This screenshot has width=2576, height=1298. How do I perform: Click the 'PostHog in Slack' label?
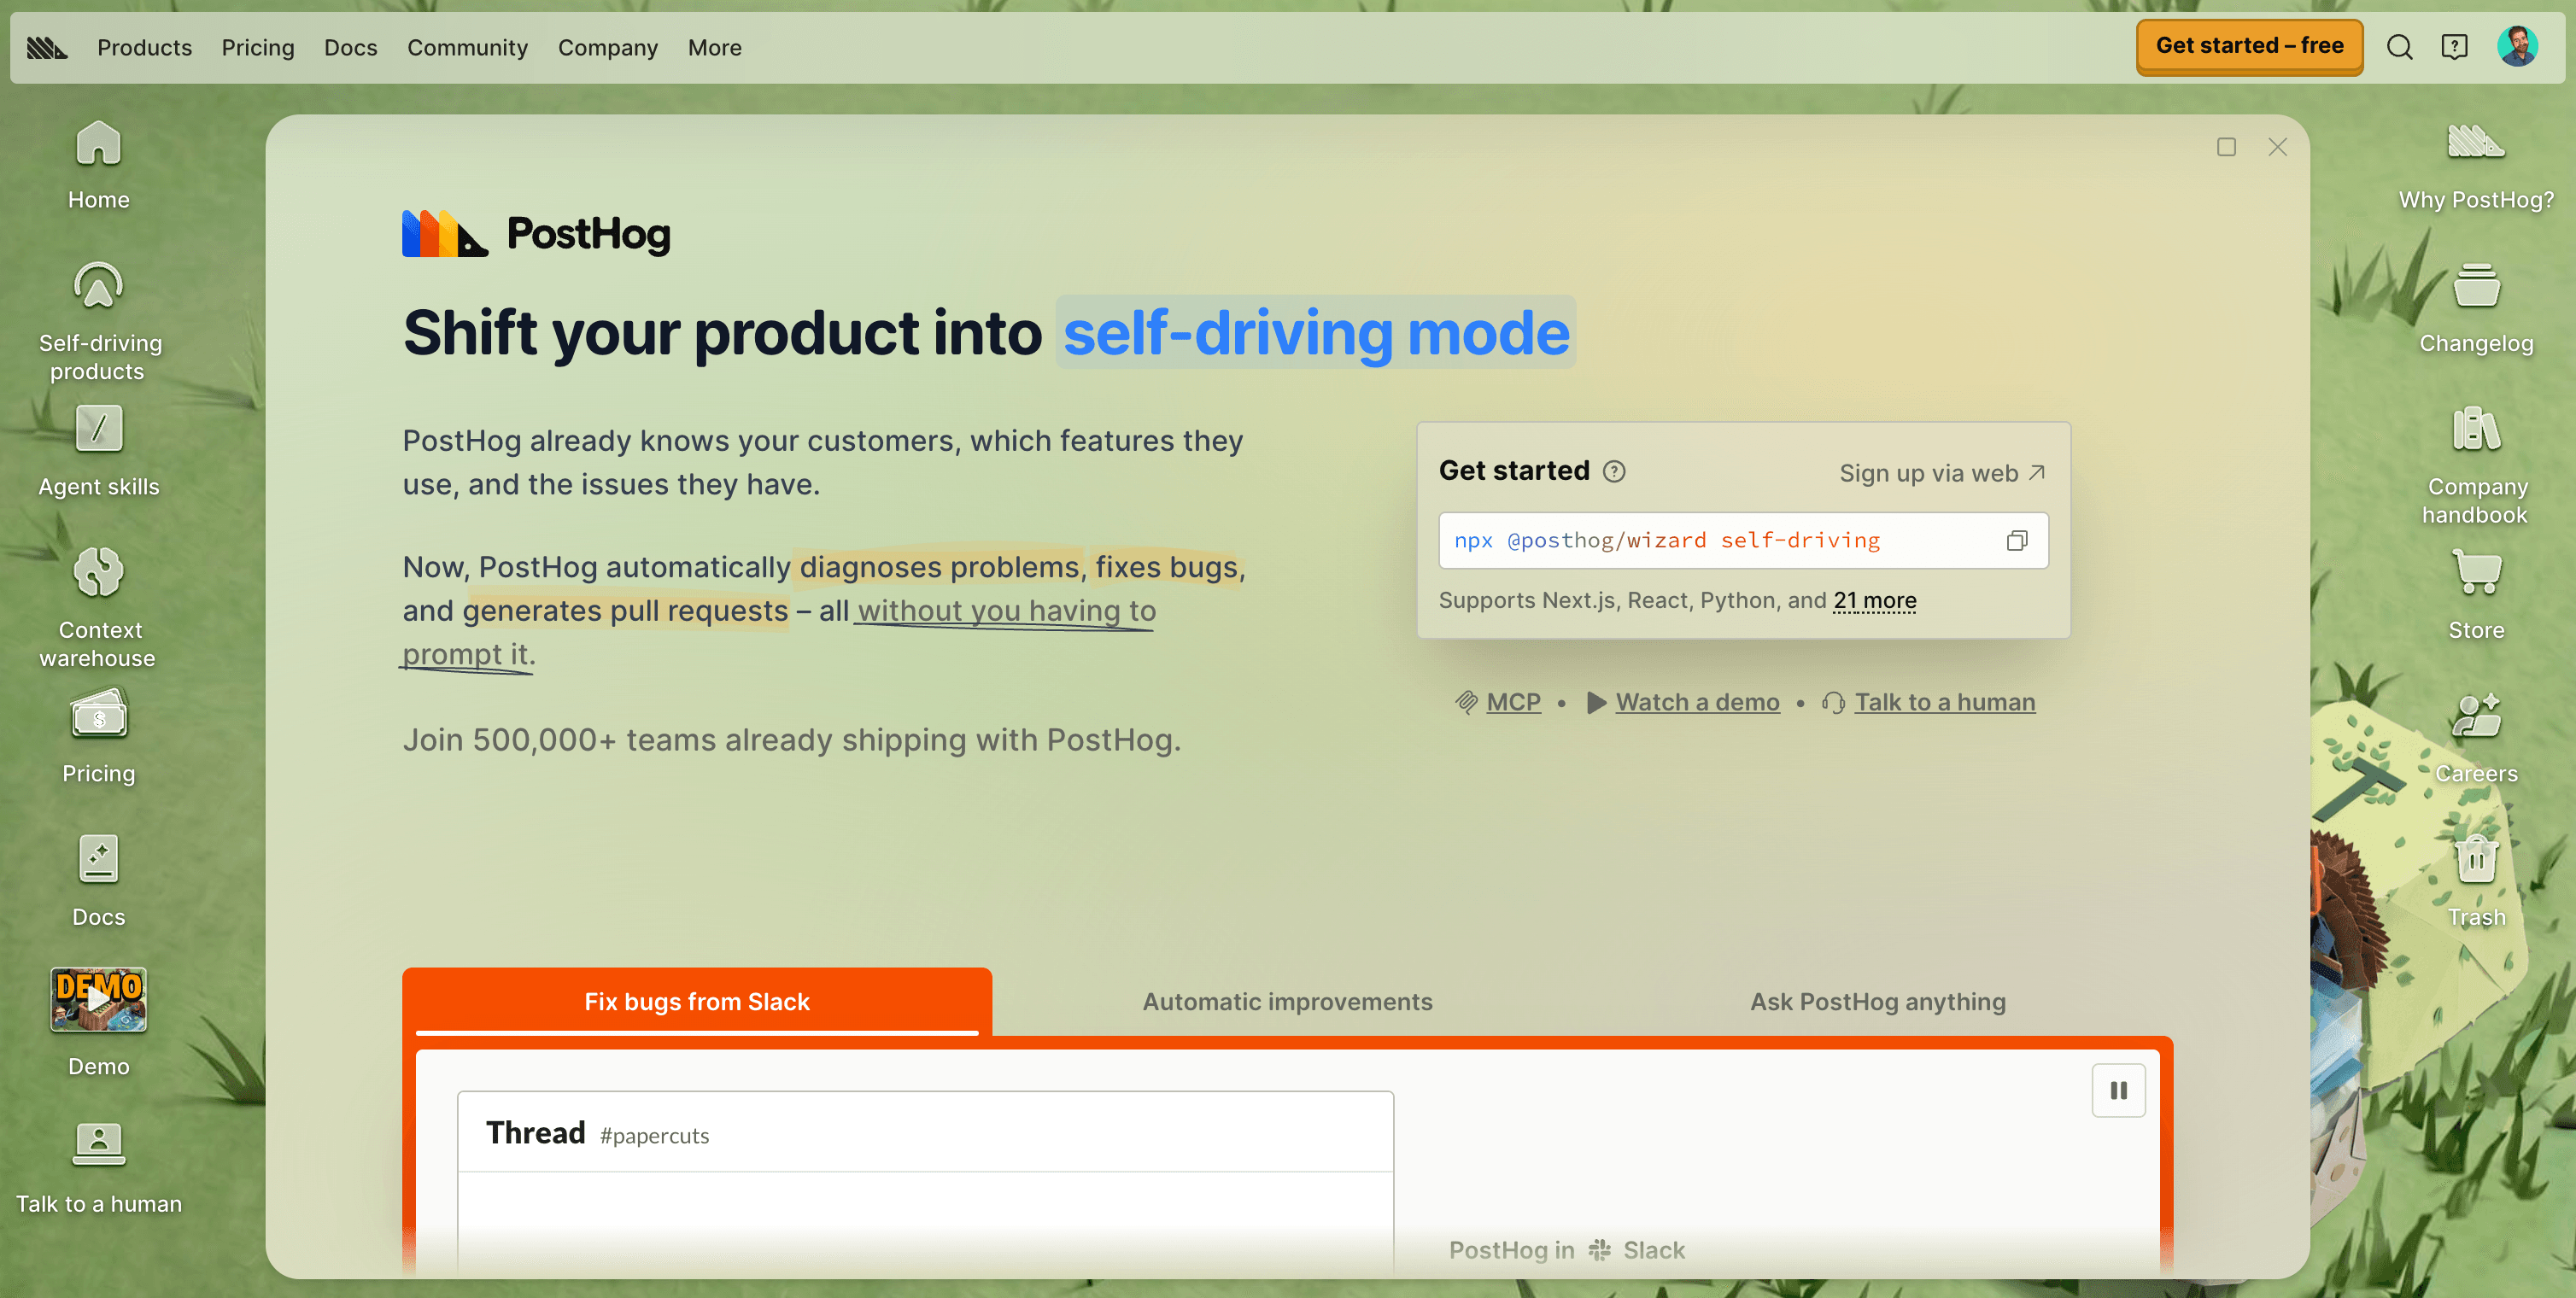coord(1567,1250)
